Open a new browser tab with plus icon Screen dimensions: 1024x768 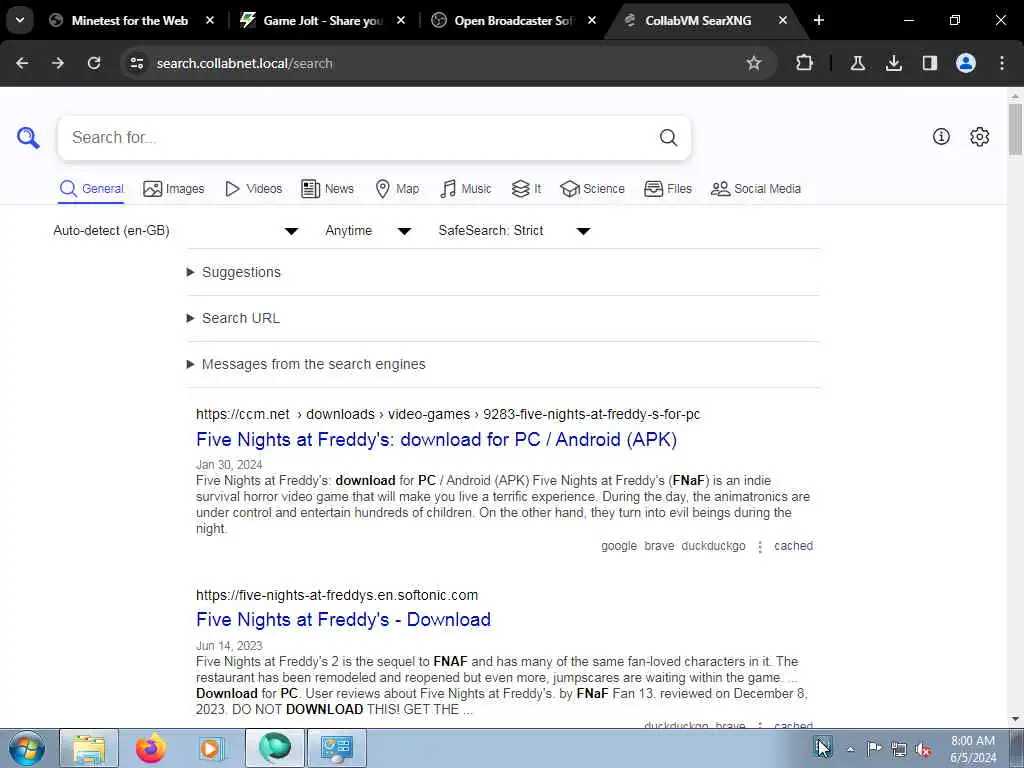[819, 20]
